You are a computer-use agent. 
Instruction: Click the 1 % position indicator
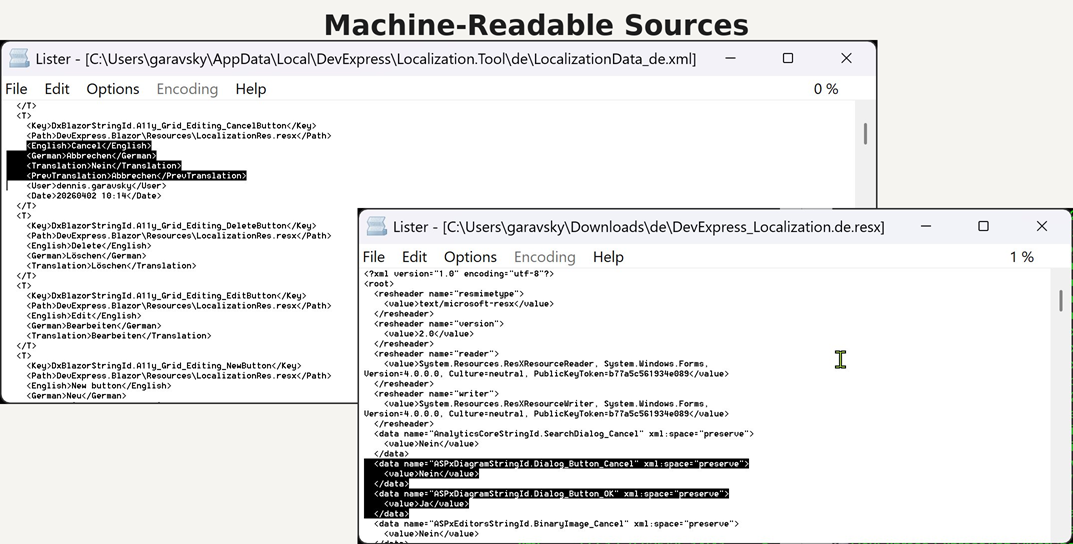(x=1022, y=257)
